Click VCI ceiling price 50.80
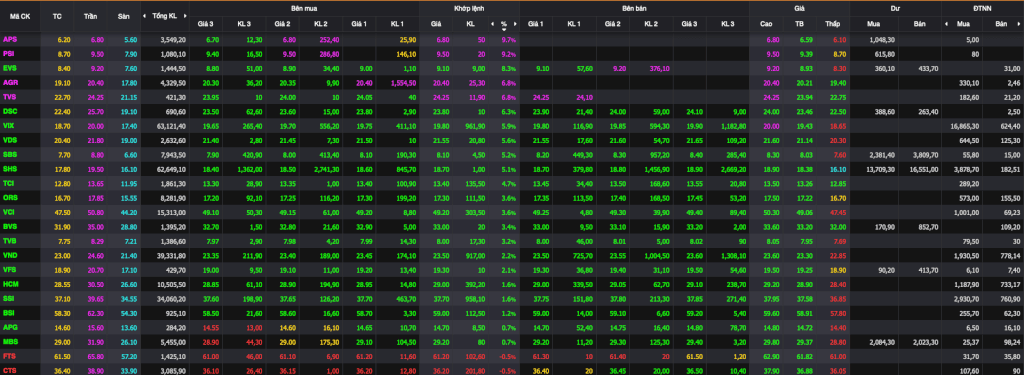The image size is (1024, 375). 96,212
